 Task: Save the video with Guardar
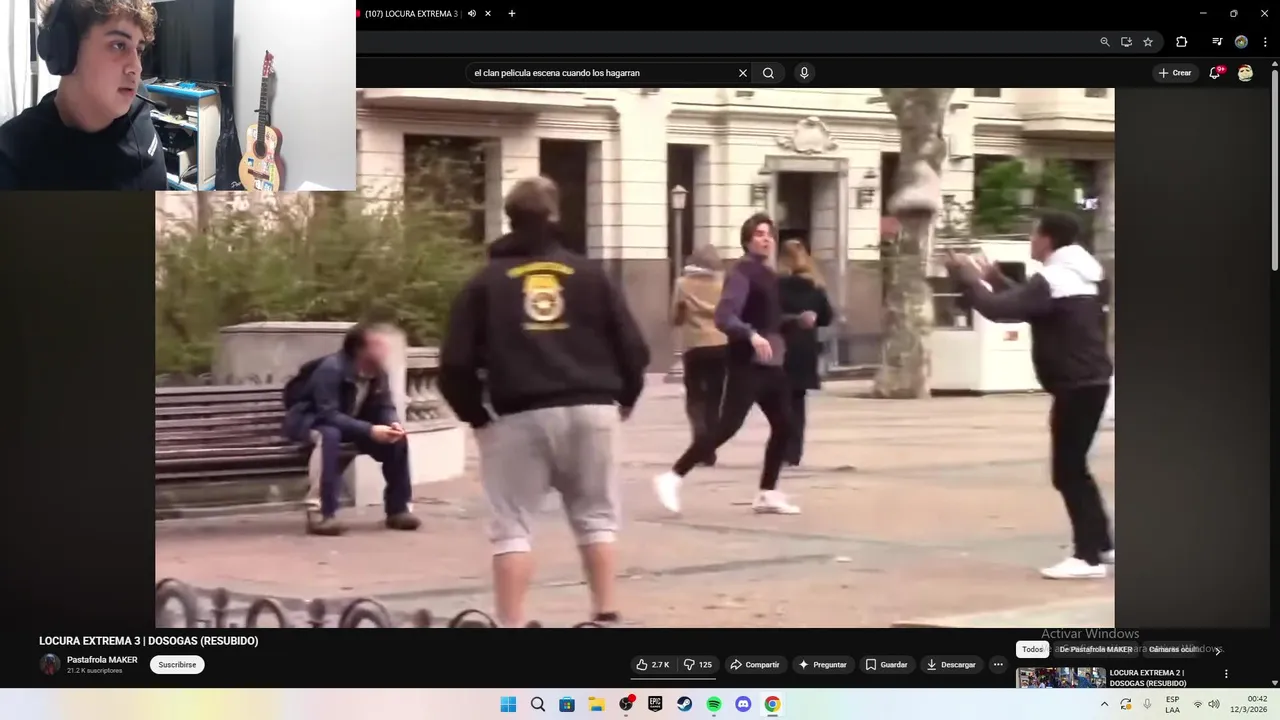pos(887,665)
